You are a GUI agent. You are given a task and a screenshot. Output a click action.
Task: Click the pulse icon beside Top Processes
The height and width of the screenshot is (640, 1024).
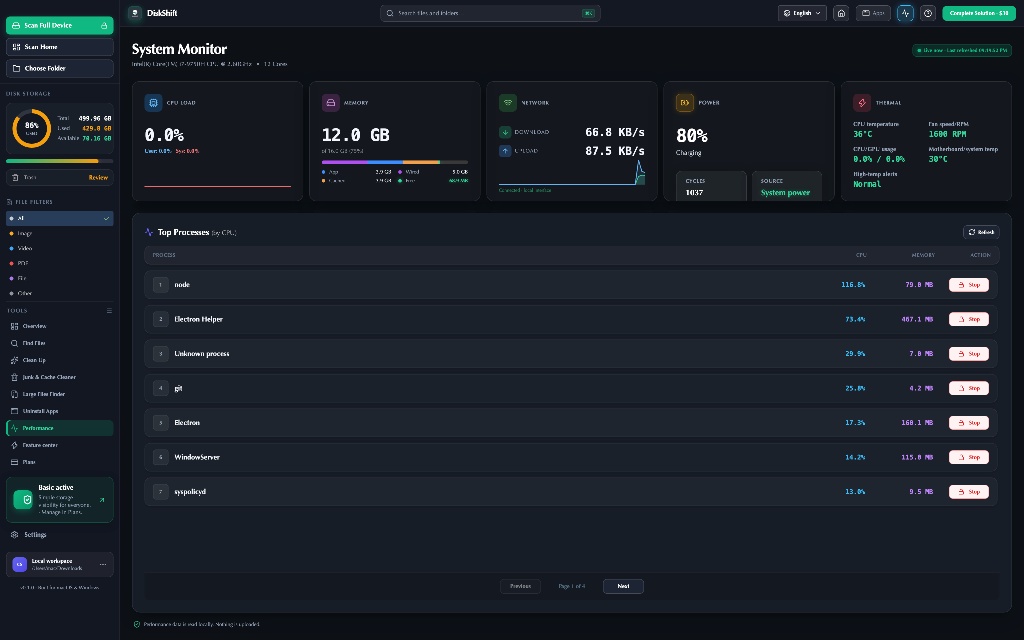(x=149, y=232)
